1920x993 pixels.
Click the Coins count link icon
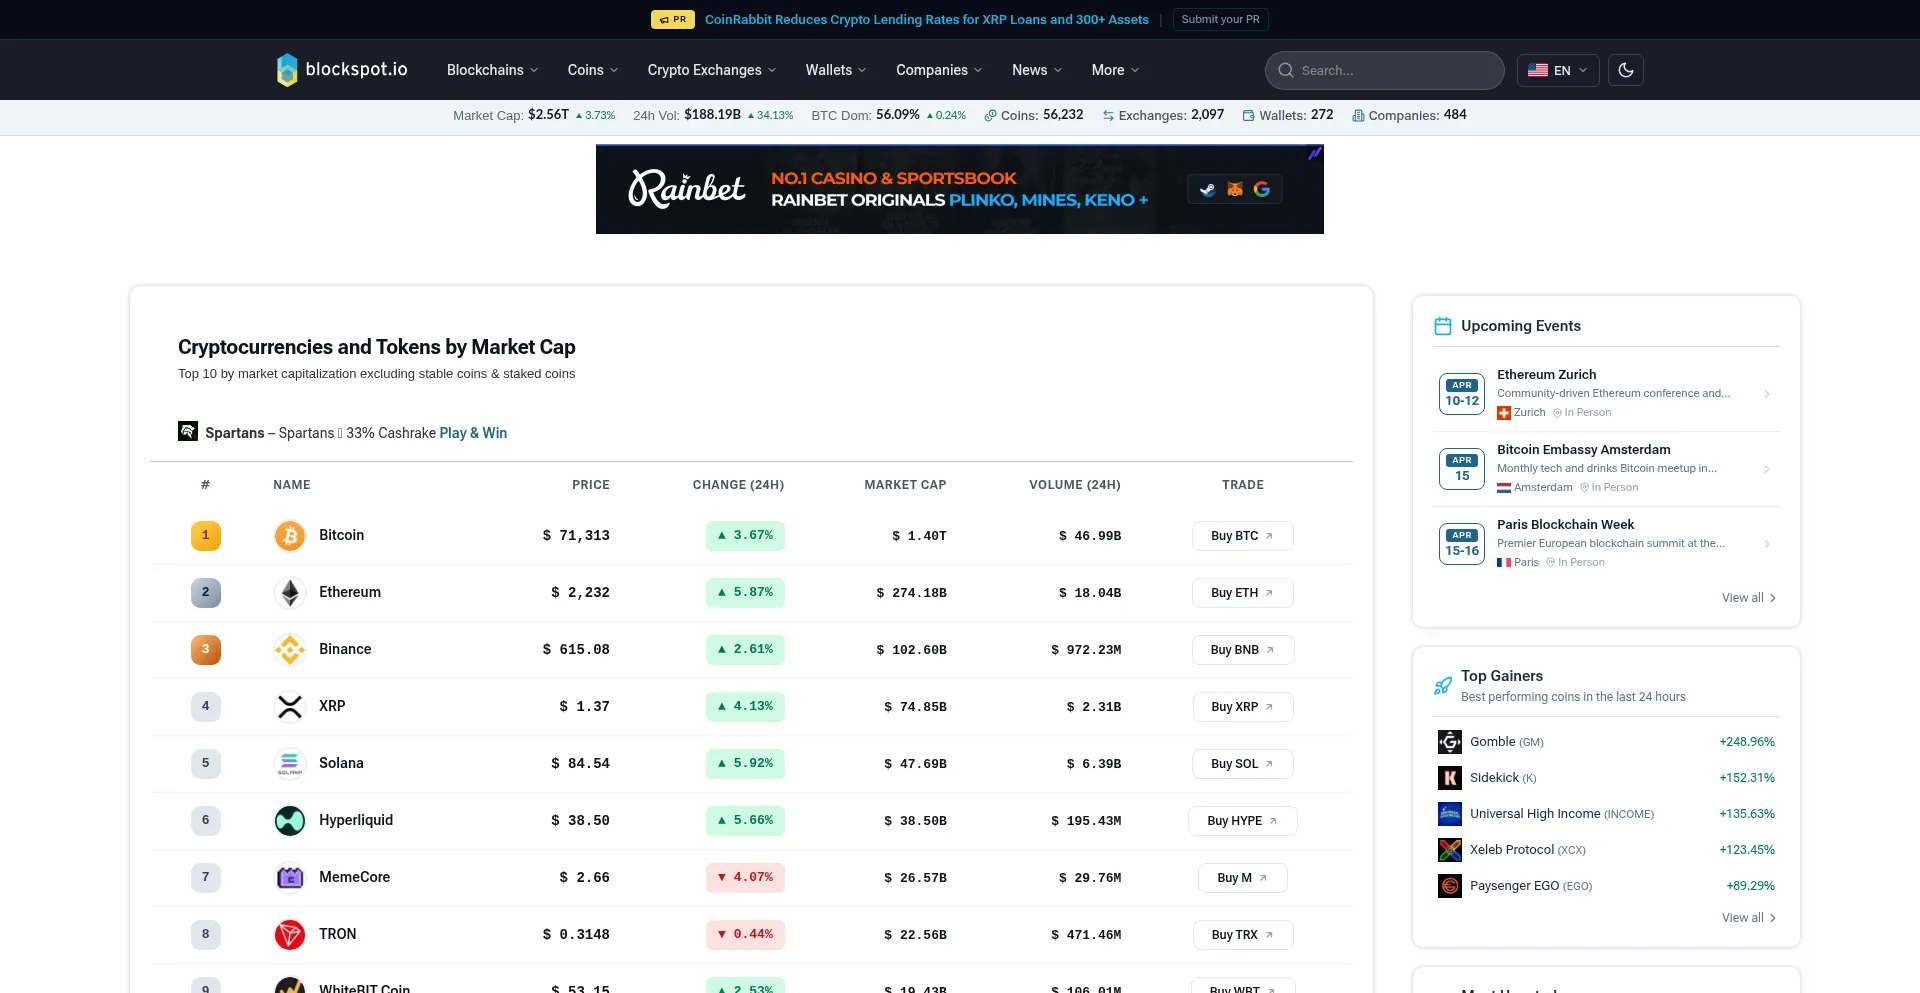pos(990,116)
